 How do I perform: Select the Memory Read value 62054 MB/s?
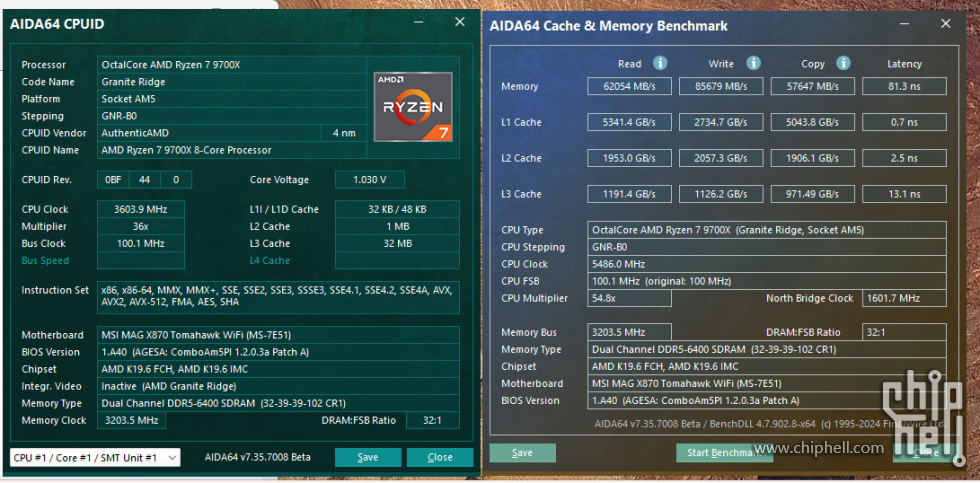629,86
